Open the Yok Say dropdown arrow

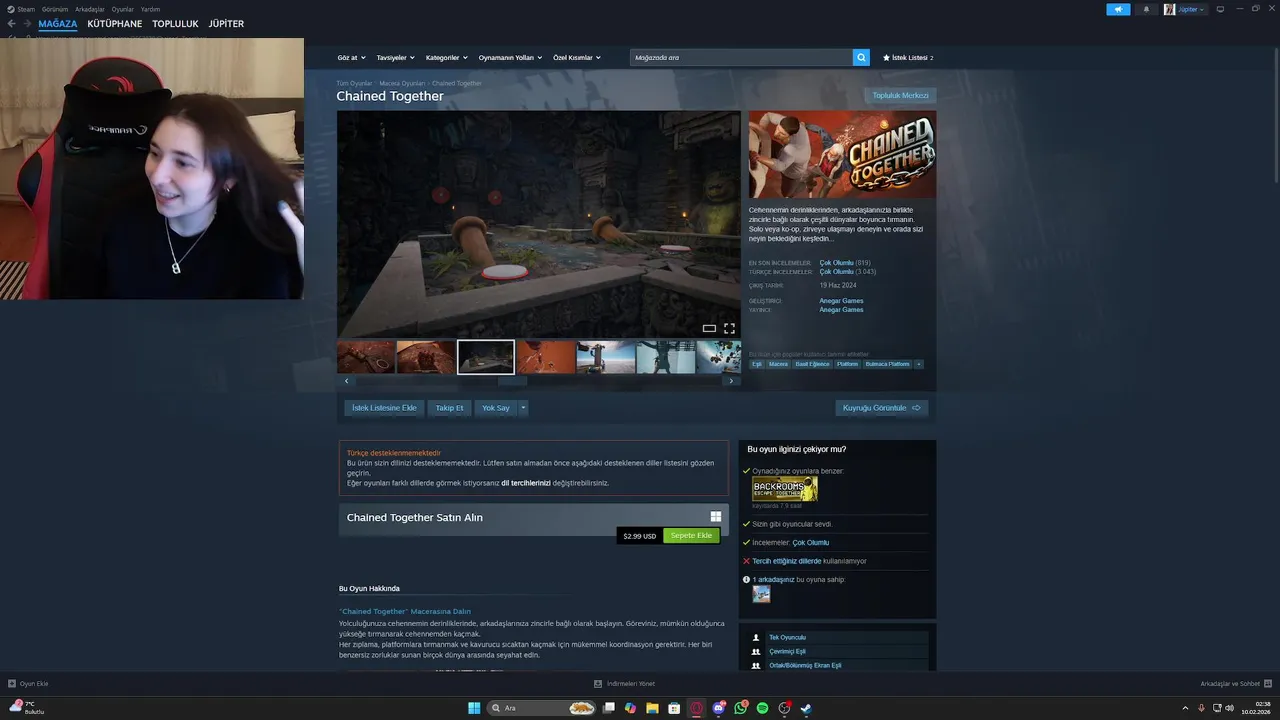523,408
